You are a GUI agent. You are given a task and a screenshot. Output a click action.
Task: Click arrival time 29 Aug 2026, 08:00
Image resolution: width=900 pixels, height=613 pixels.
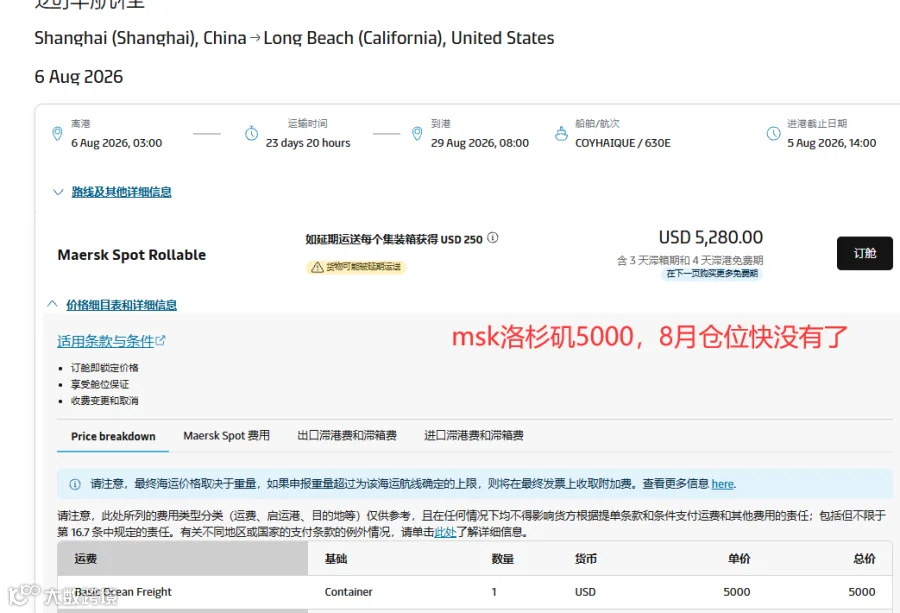(480, 143)
